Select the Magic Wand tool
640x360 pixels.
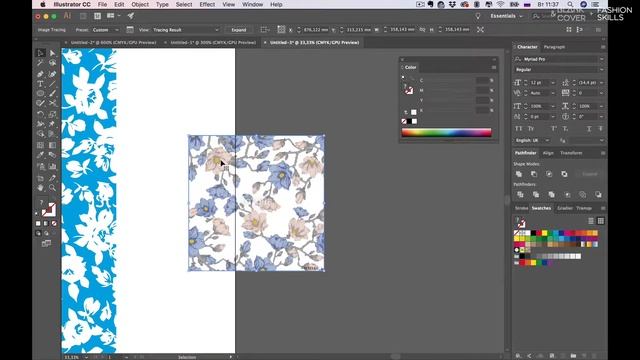pyautogui.click(x=40, y=63)
